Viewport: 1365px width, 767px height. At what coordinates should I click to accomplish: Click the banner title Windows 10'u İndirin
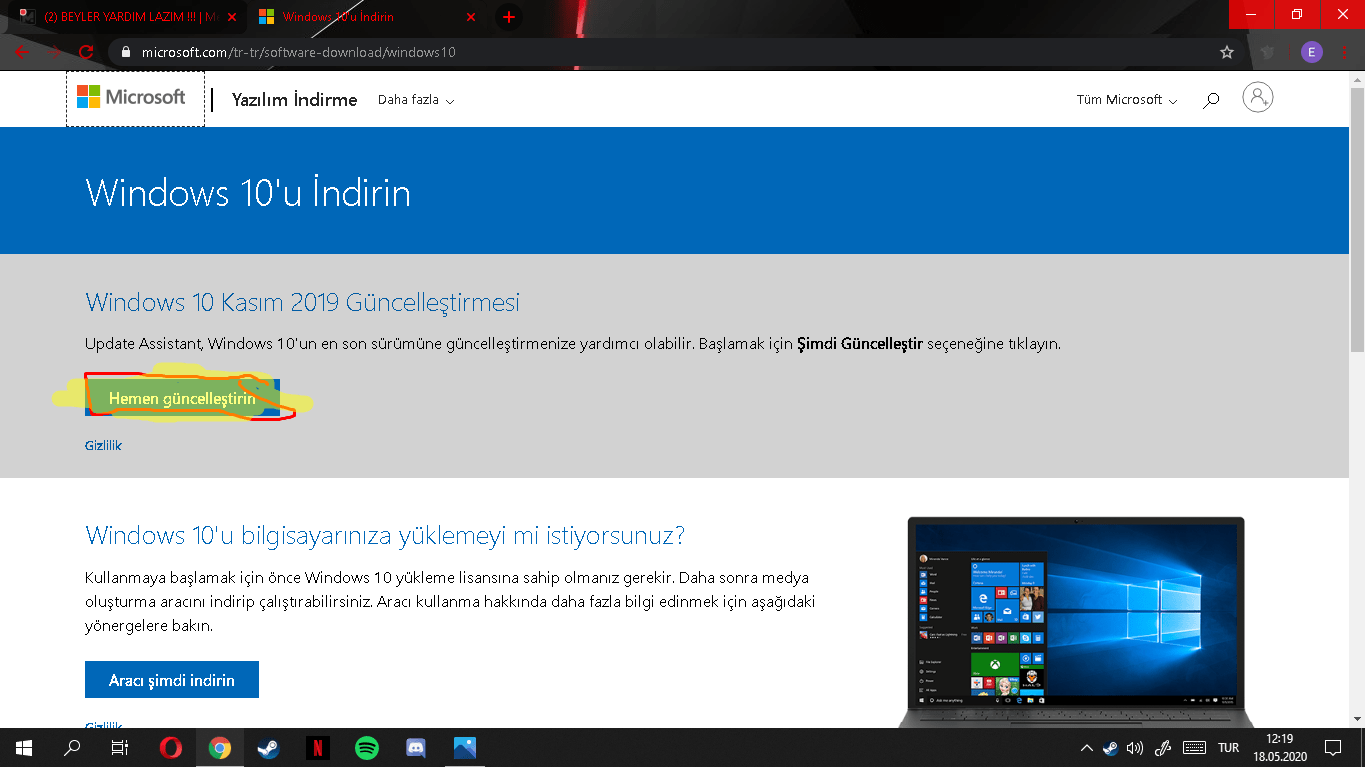click(x=248, y=192)
